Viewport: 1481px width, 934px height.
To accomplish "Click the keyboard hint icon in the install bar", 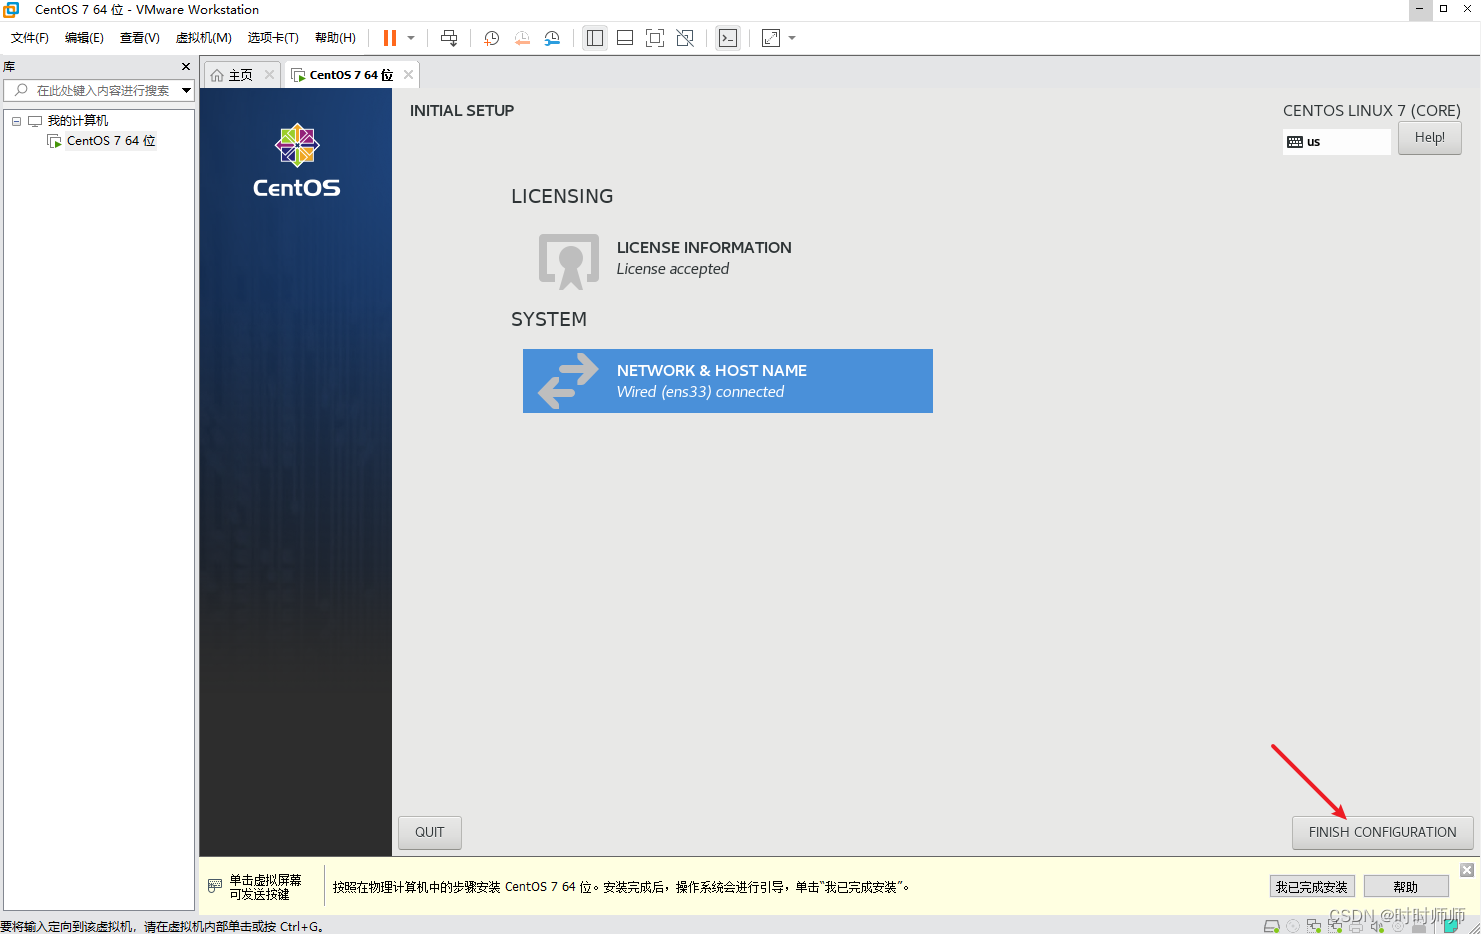I will click(215, 886).
